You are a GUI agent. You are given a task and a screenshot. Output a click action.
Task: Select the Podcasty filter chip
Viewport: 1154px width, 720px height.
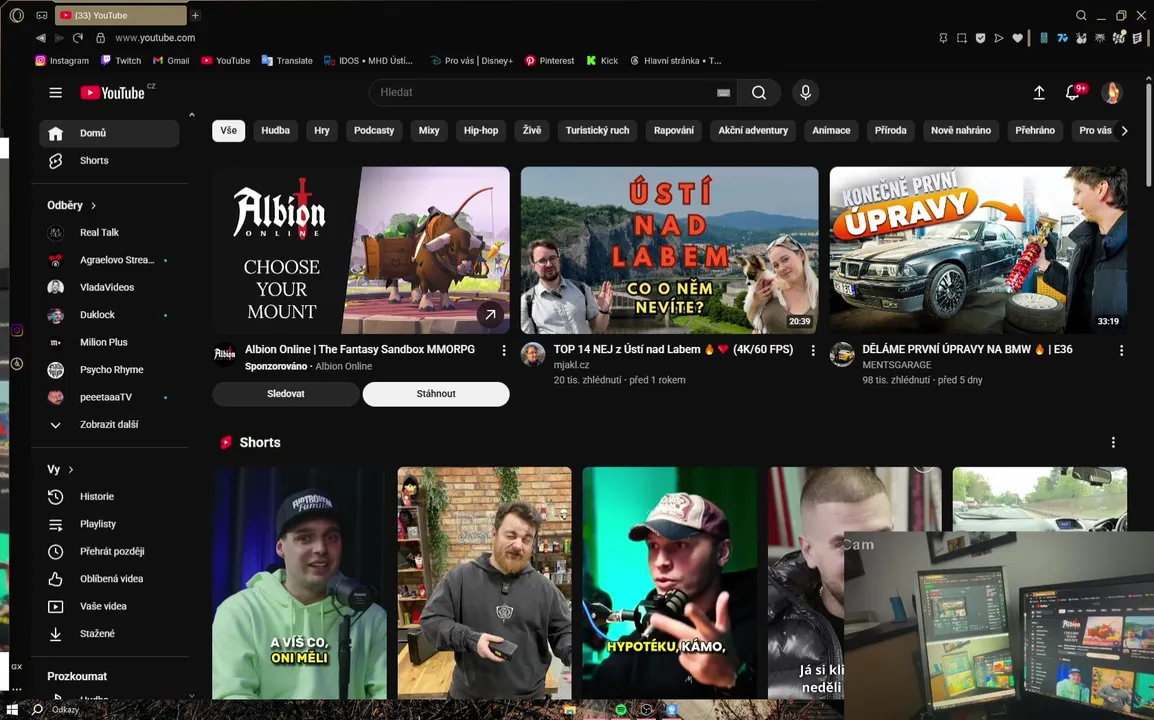(374, 130)
